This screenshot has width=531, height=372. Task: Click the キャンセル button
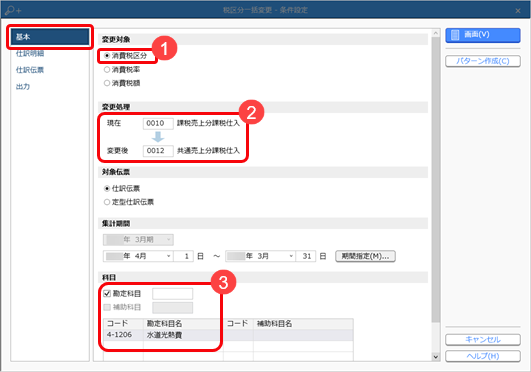pos(483,340)
